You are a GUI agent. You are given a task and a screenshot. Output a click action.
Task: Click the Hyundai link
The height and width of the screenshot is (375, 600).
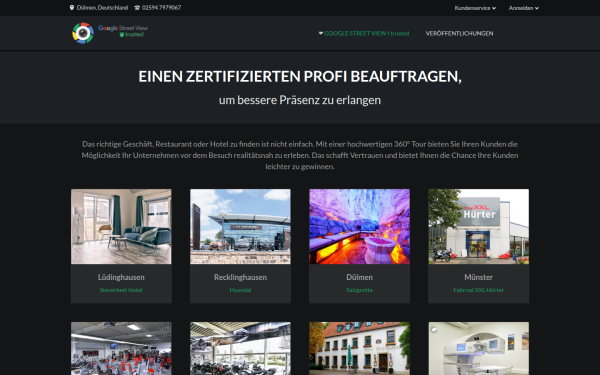click(240, 290)
